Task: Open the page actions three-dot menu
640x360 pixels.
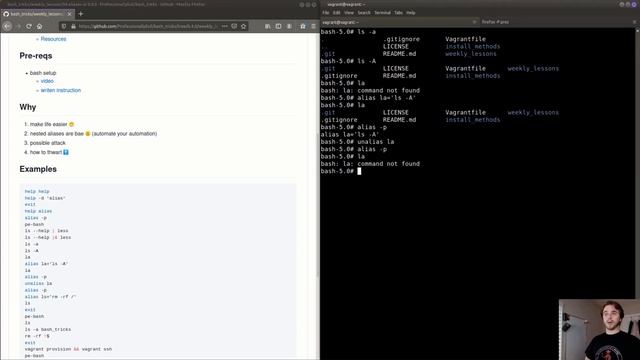Action: click(224, 26)
